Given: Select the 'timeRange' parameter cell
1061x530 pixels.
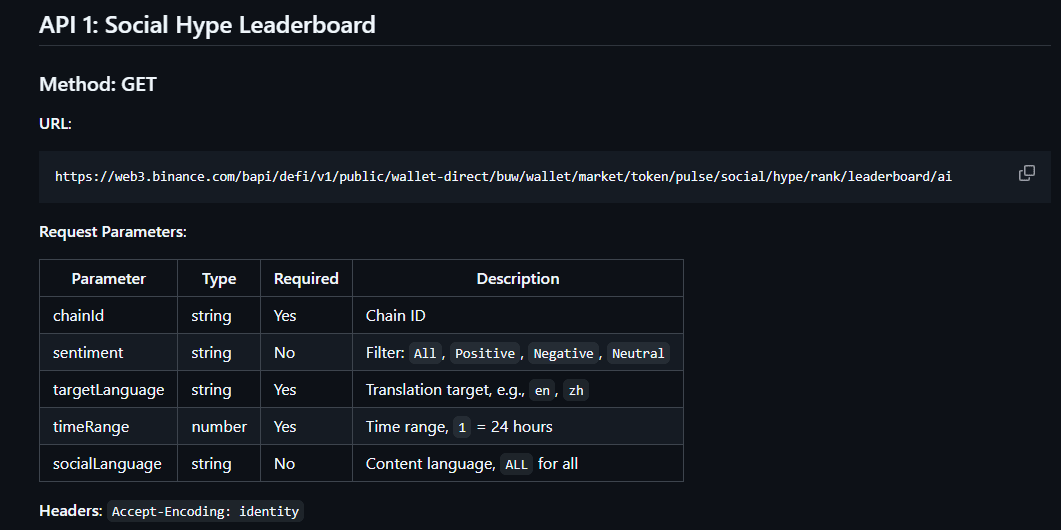Looking at the screenshot, I should coord(91,427).
